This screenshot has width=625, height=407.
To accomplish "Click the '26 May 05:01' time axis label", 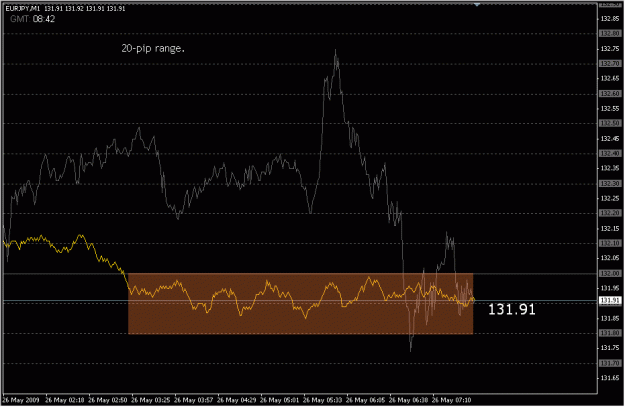I will (x=280, y=400).
